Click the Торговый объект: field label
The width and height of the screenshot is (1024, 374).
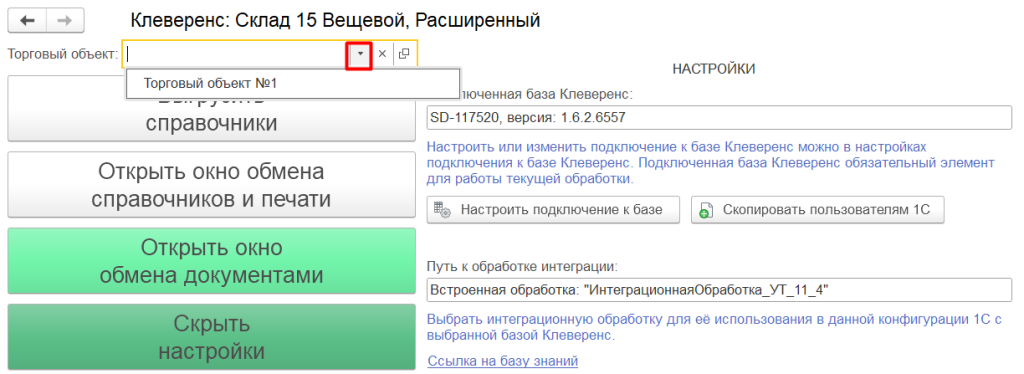(x=63, y=54)
